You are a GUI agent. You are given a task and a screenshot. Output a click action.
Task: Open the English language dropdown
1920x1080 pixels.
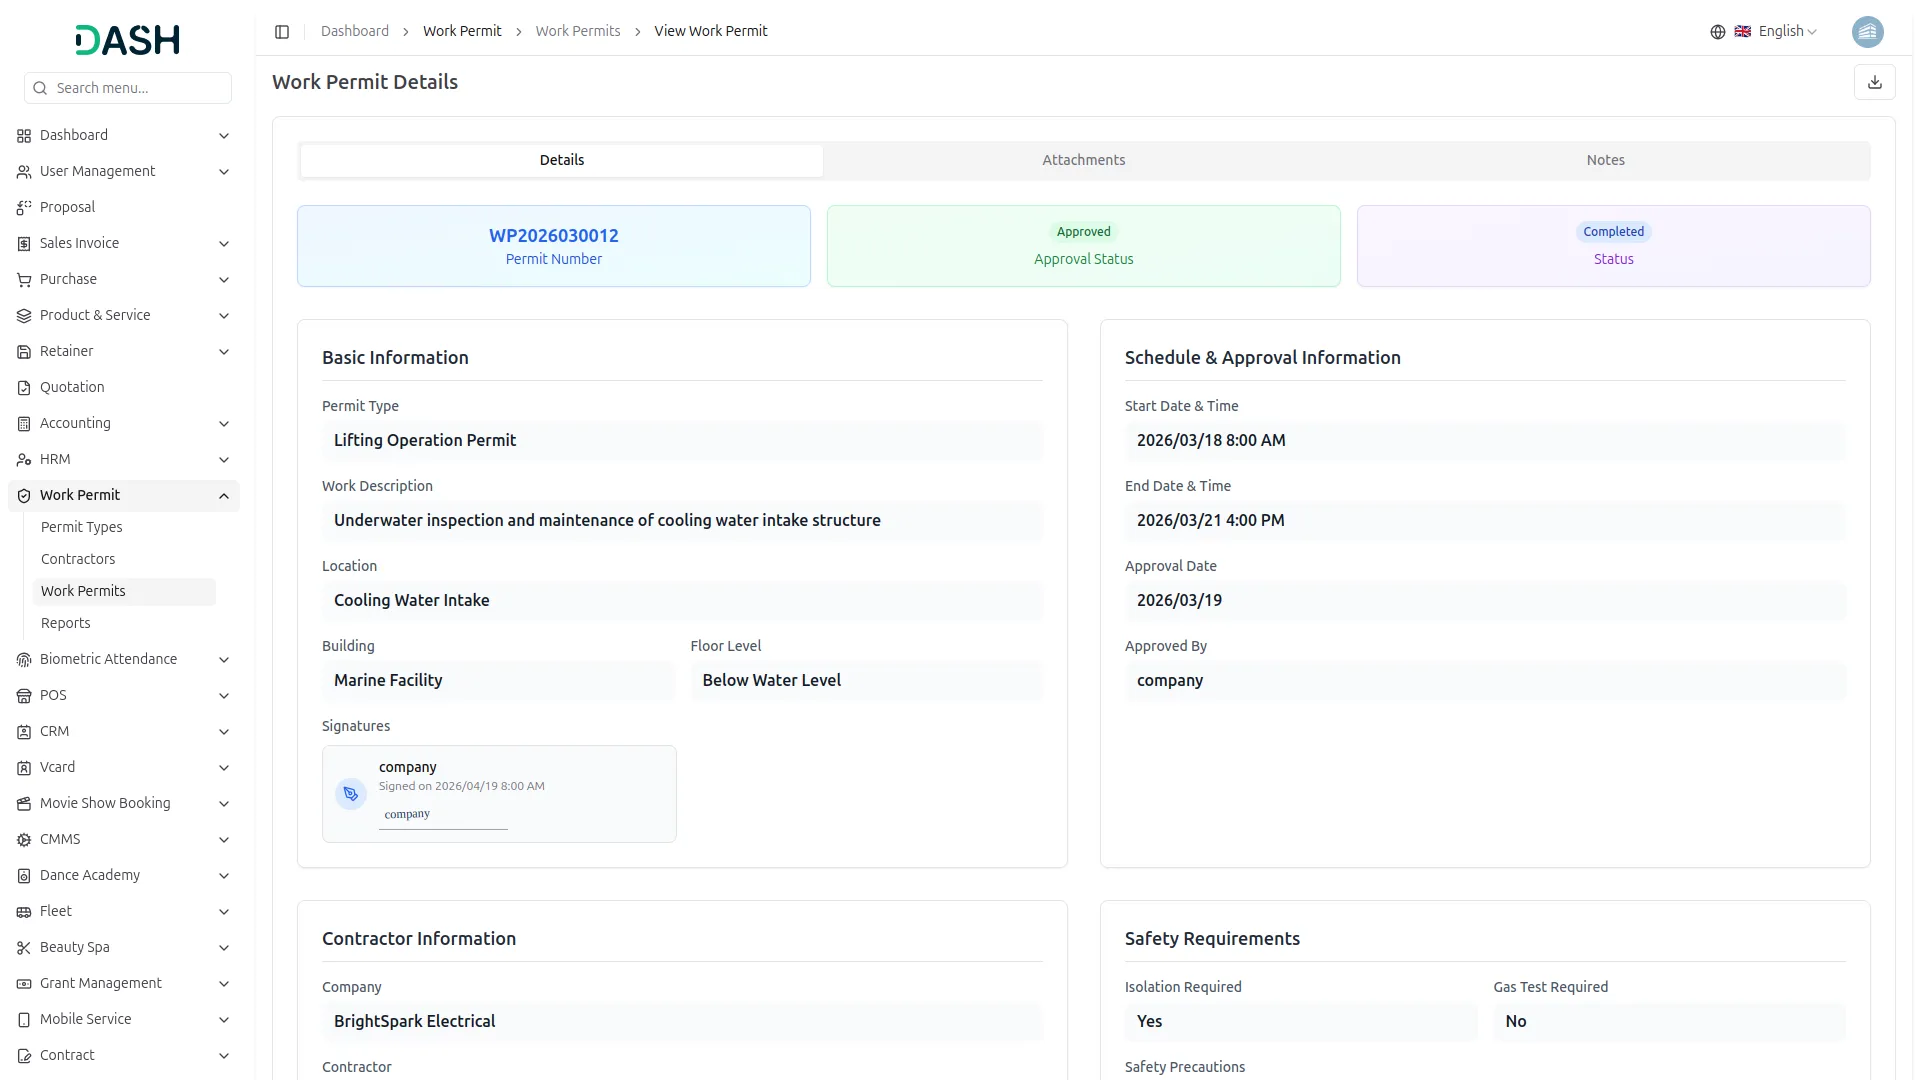1787,32
